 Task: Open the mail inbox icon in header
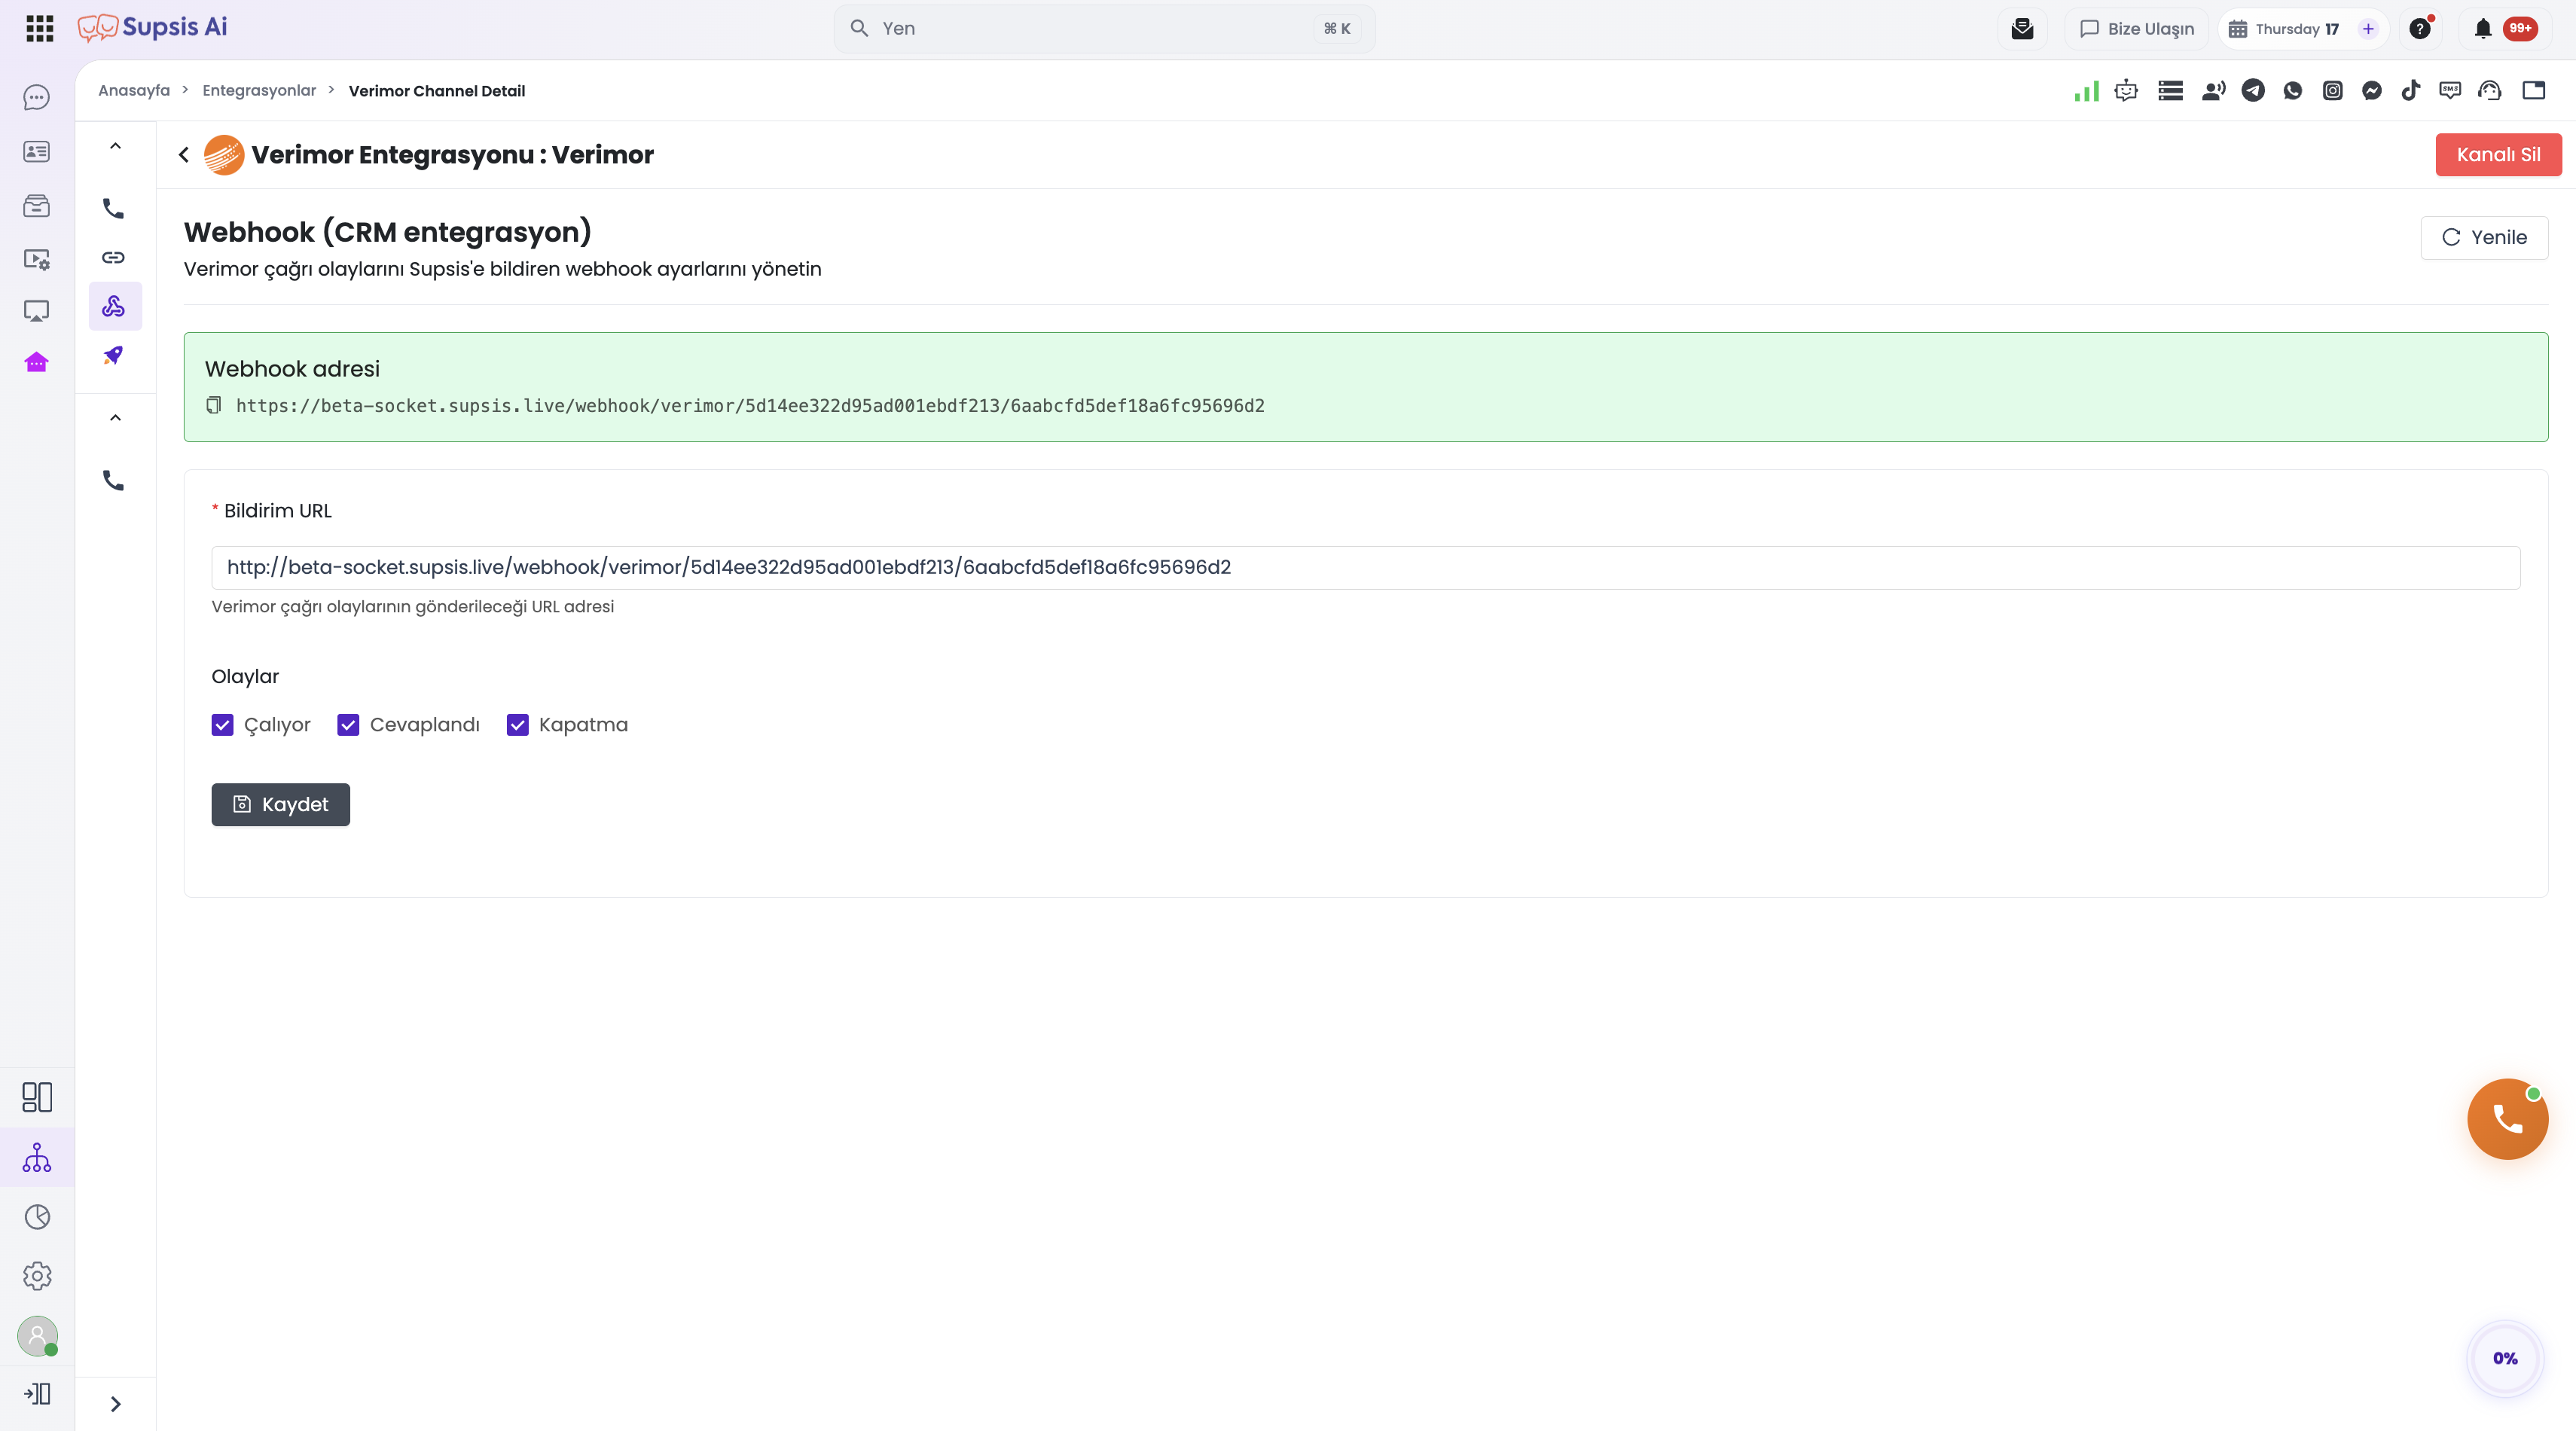[x=2022, y=29]
